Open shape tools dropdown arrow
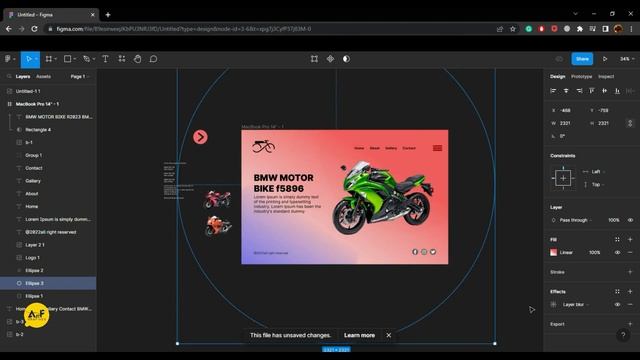This screenshot has height=360, width=640. (x=74, y=59)
